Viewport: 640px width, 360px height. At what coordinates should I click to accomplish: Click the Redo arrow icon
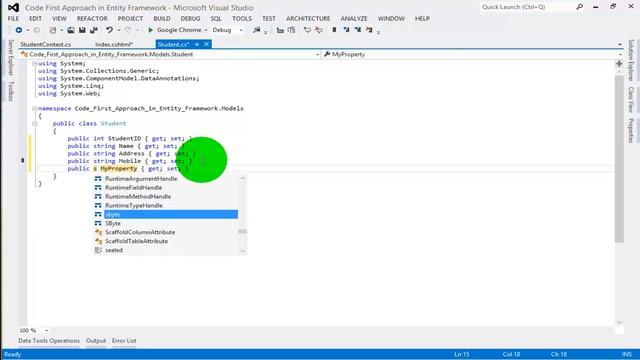coord(128,30)
